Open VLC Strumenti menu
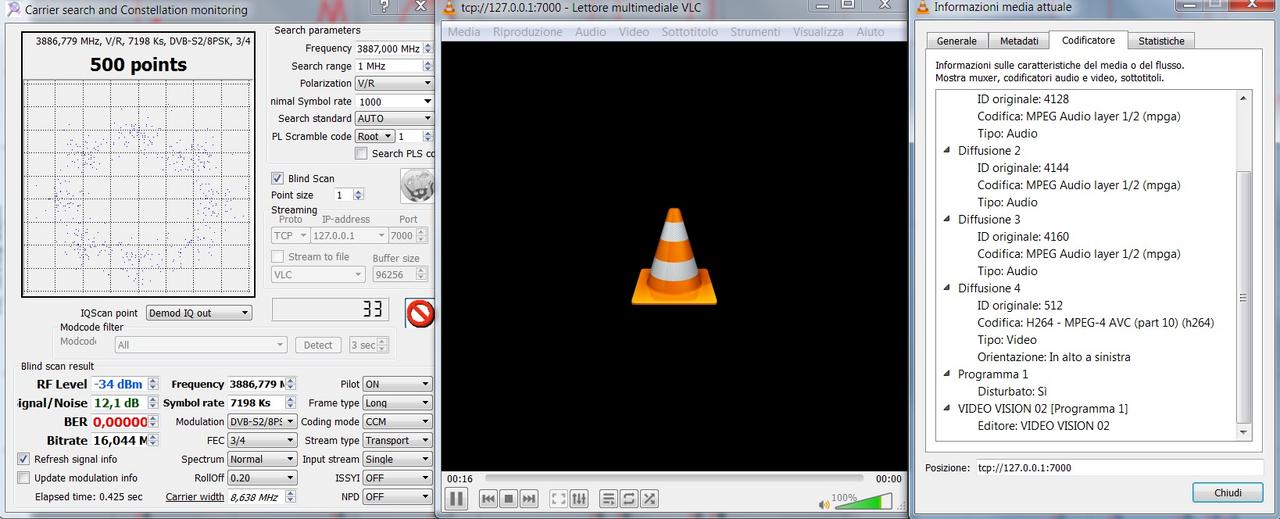1280x519 pixels. pos(755,32)
